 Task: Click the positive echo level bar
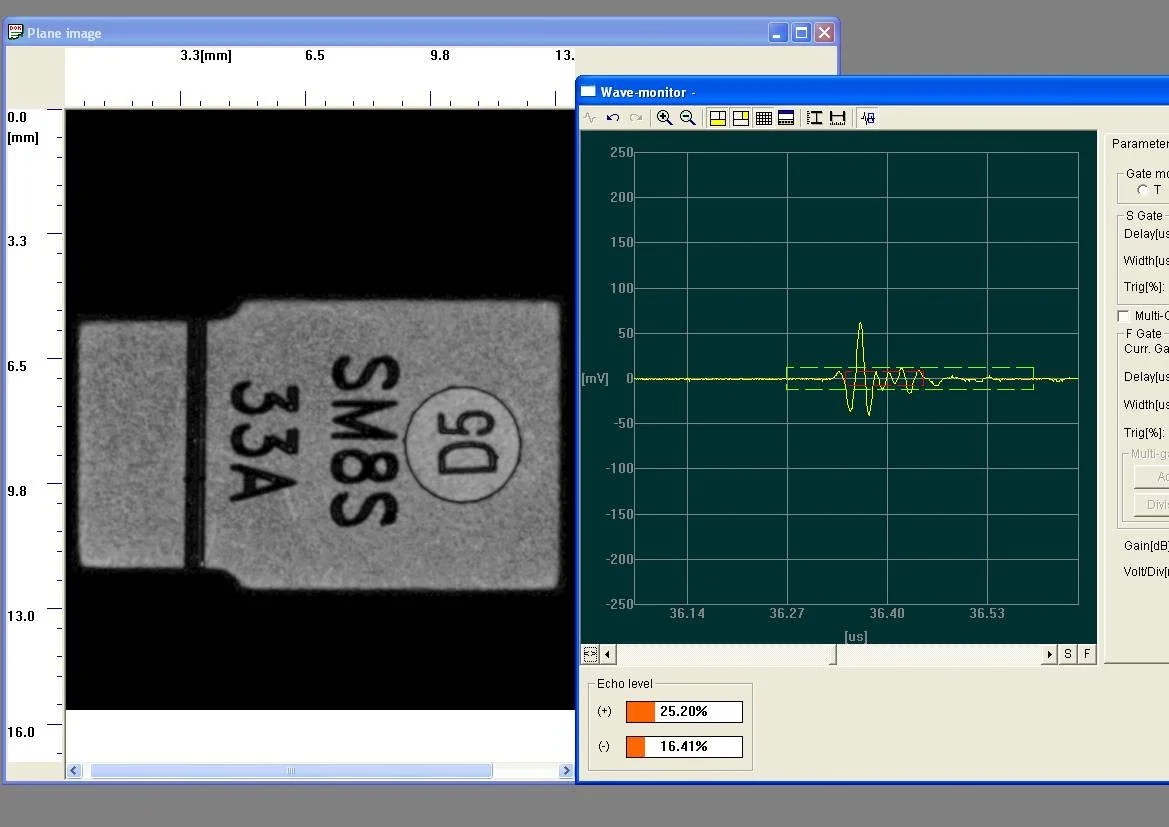(684, 712)
